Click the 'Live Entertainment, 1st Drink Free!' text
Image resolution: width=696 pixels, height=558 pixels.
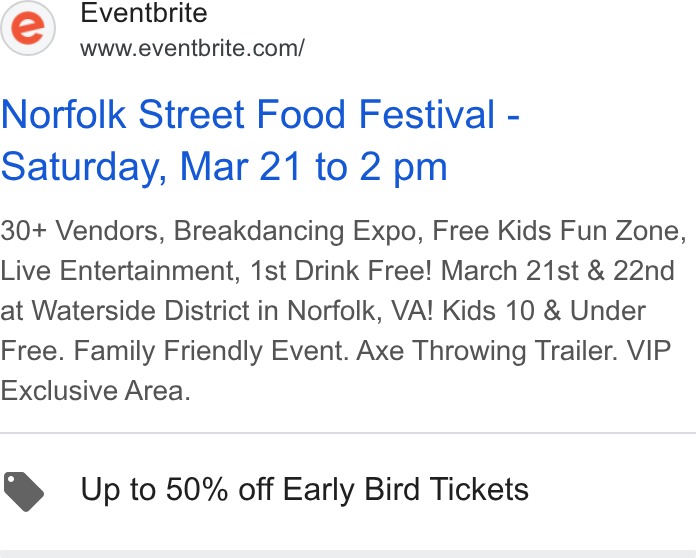coord(216,271)
